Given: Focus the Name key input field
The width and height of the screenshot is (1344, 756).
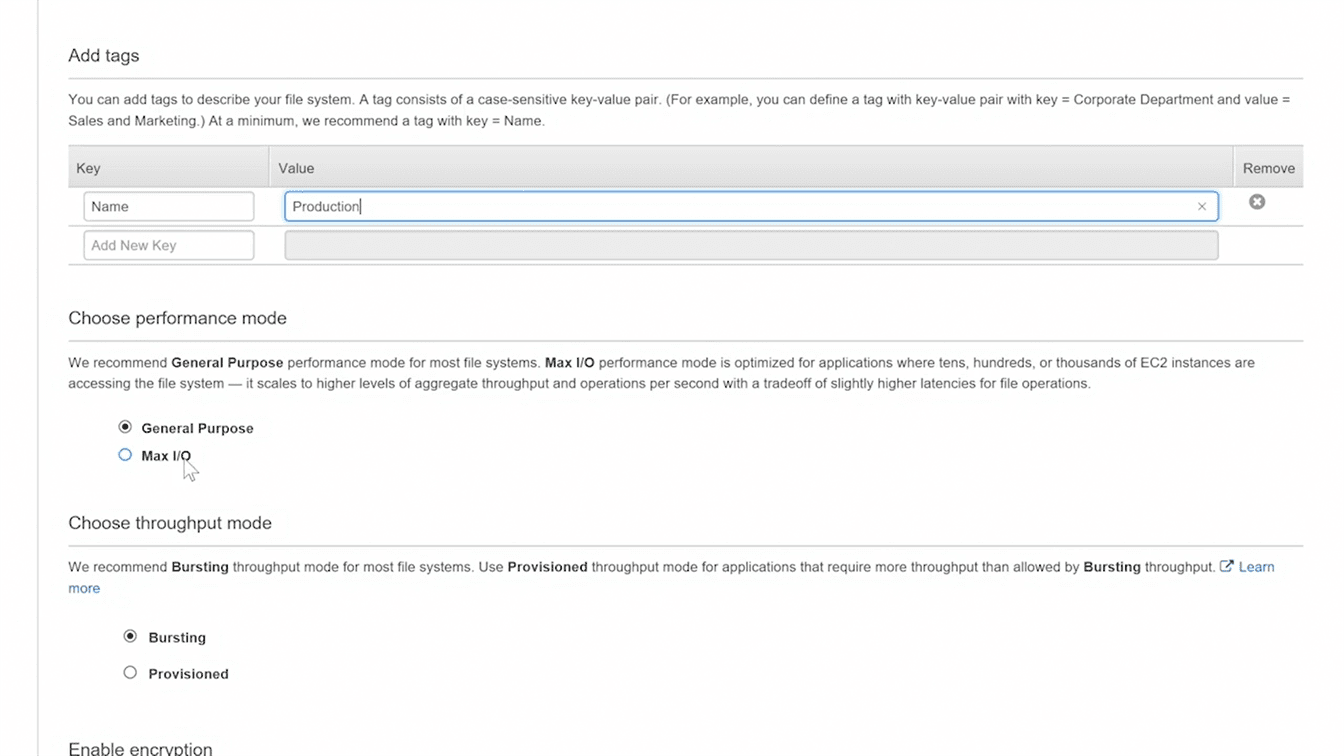Looking at the screenshot, I should pyautogui.click(x=168, y=207).
